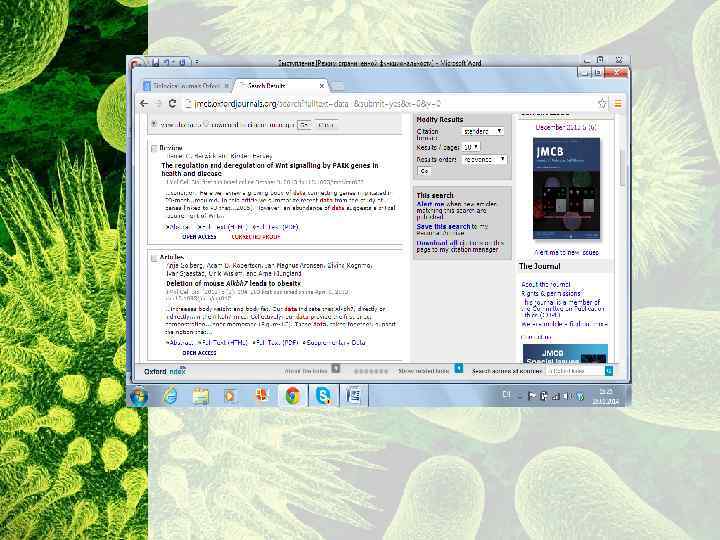Open the Wnt signalling by PARK genes article
The image size is (720, 540).
coord(270,169)
